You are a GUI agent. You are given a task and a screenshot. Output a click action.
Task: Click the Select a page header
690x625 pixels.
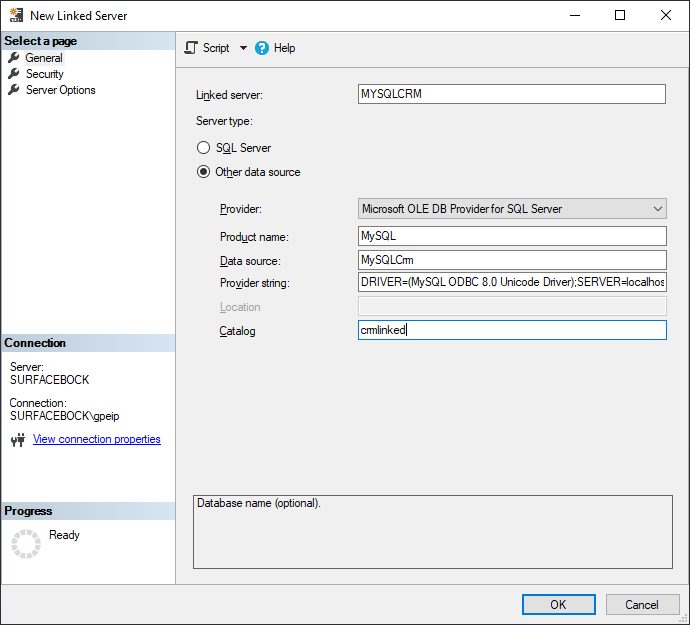(x=88, y=41)
